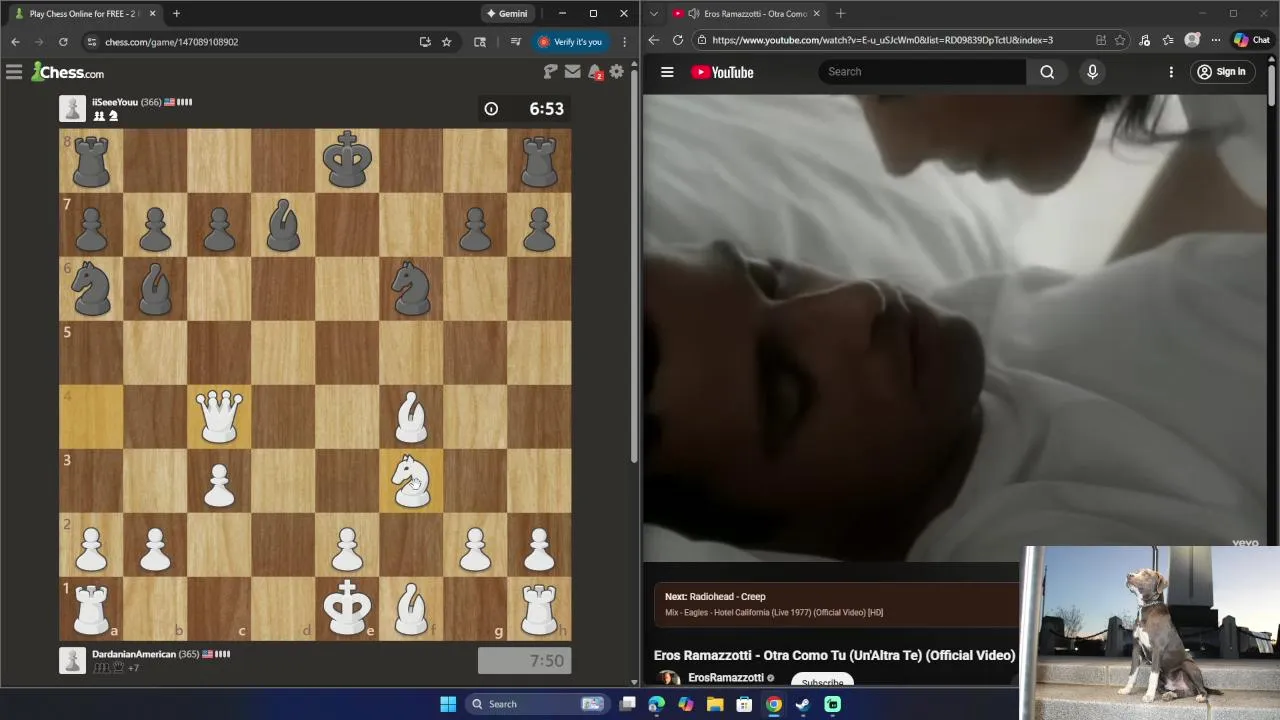This screenshot has width=1280, height=720.
Task: Click the playing YouTube video
Action: click(x=955, y=328)
